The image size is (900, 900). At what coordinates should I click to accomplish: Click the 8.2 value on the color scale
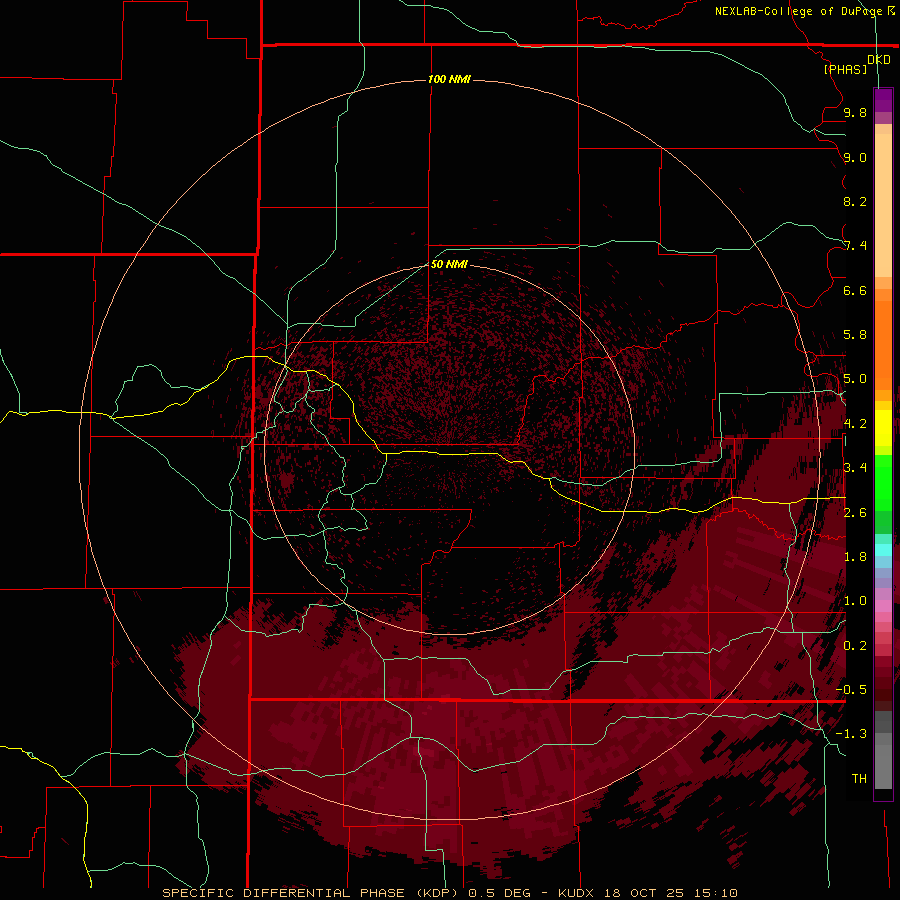click(x=855, y=201)
